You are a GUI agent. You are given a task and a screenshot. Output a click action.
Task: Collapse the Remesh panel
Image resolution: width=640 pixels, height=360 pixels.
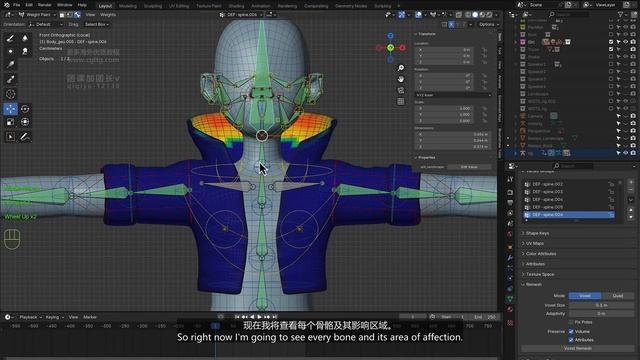click(533, 284)
